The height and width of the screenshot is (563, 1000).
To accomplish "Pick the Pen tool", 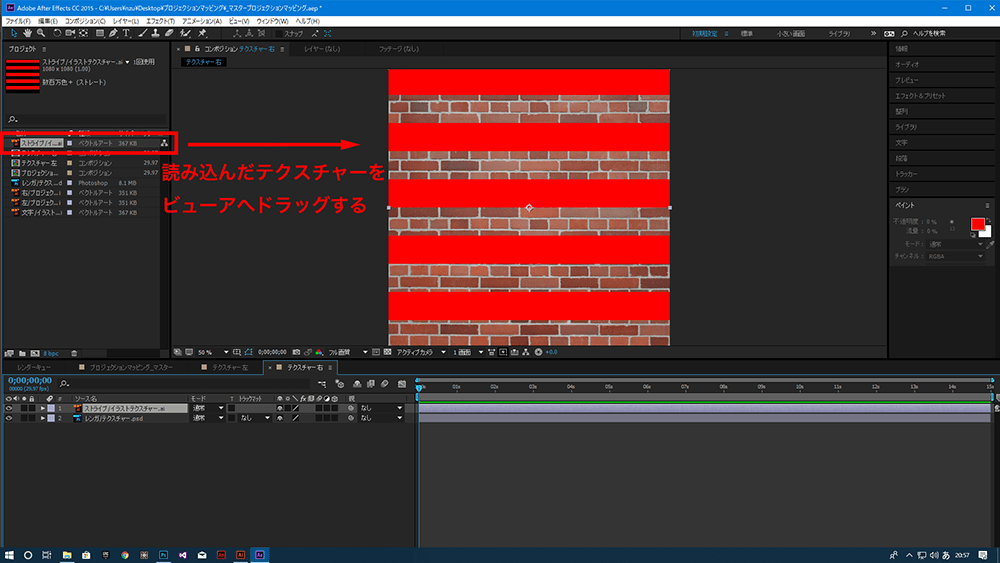I will pyautogui.click(x=113, y=33).
